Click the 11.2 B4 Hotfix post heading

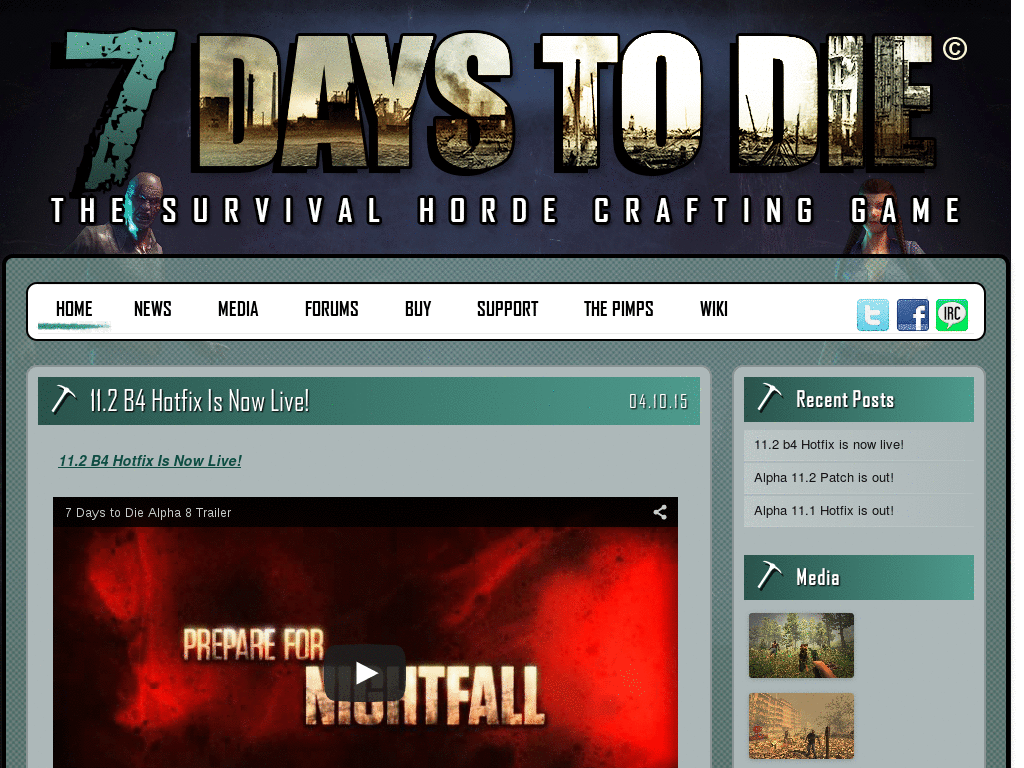tap(199, 400)
